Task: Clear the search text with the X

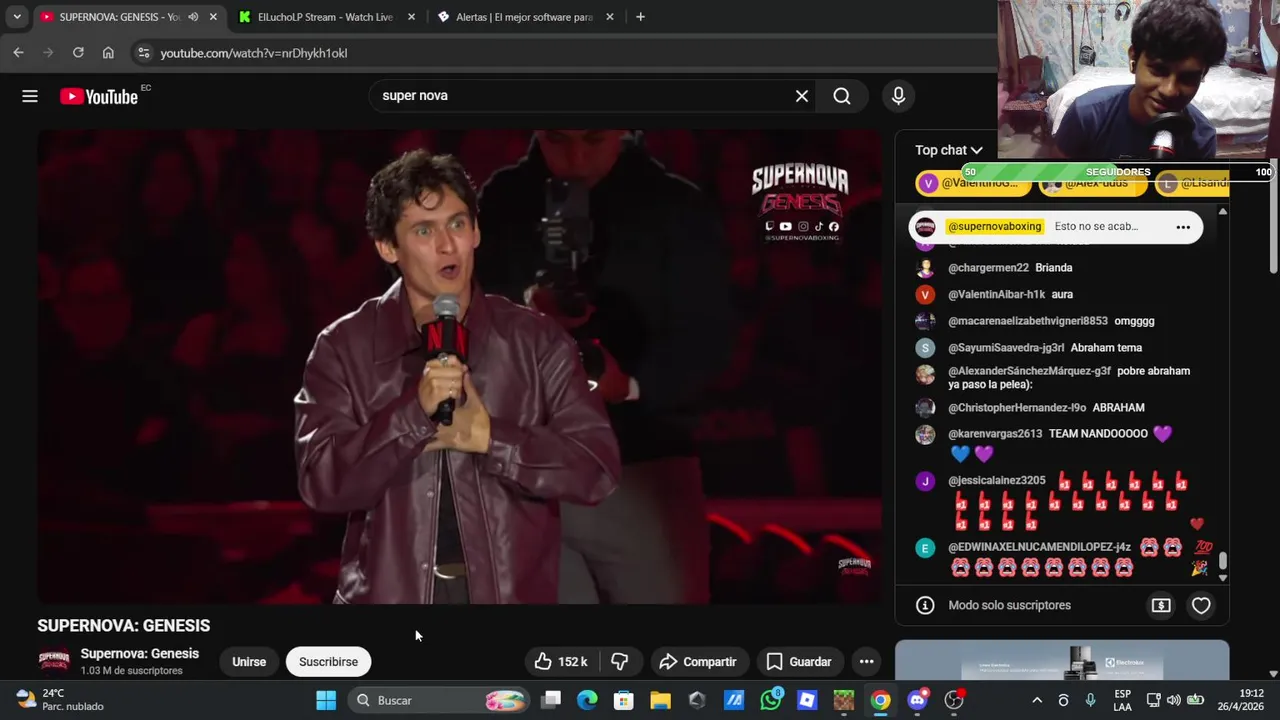Action: coord(801,96)
